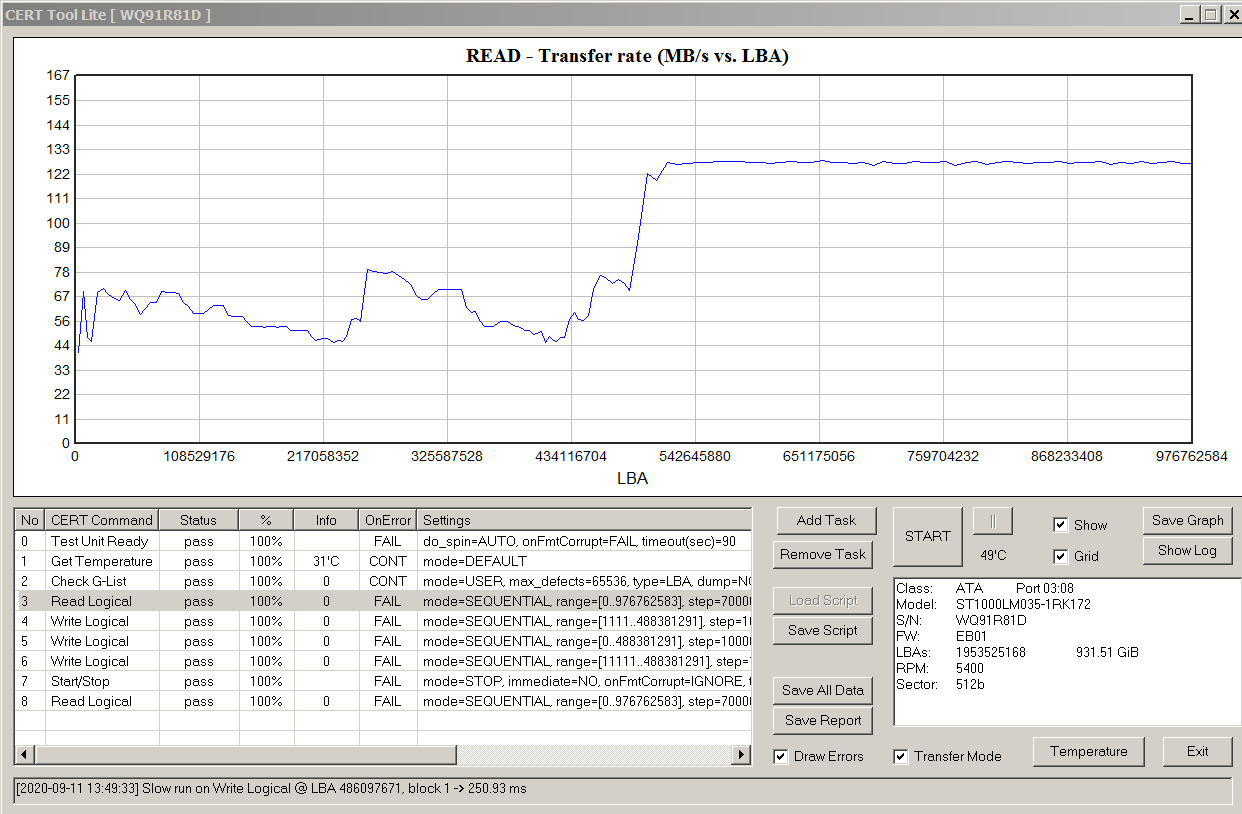
Task: Select the Start/Stop task row
Action: [383, 681]
